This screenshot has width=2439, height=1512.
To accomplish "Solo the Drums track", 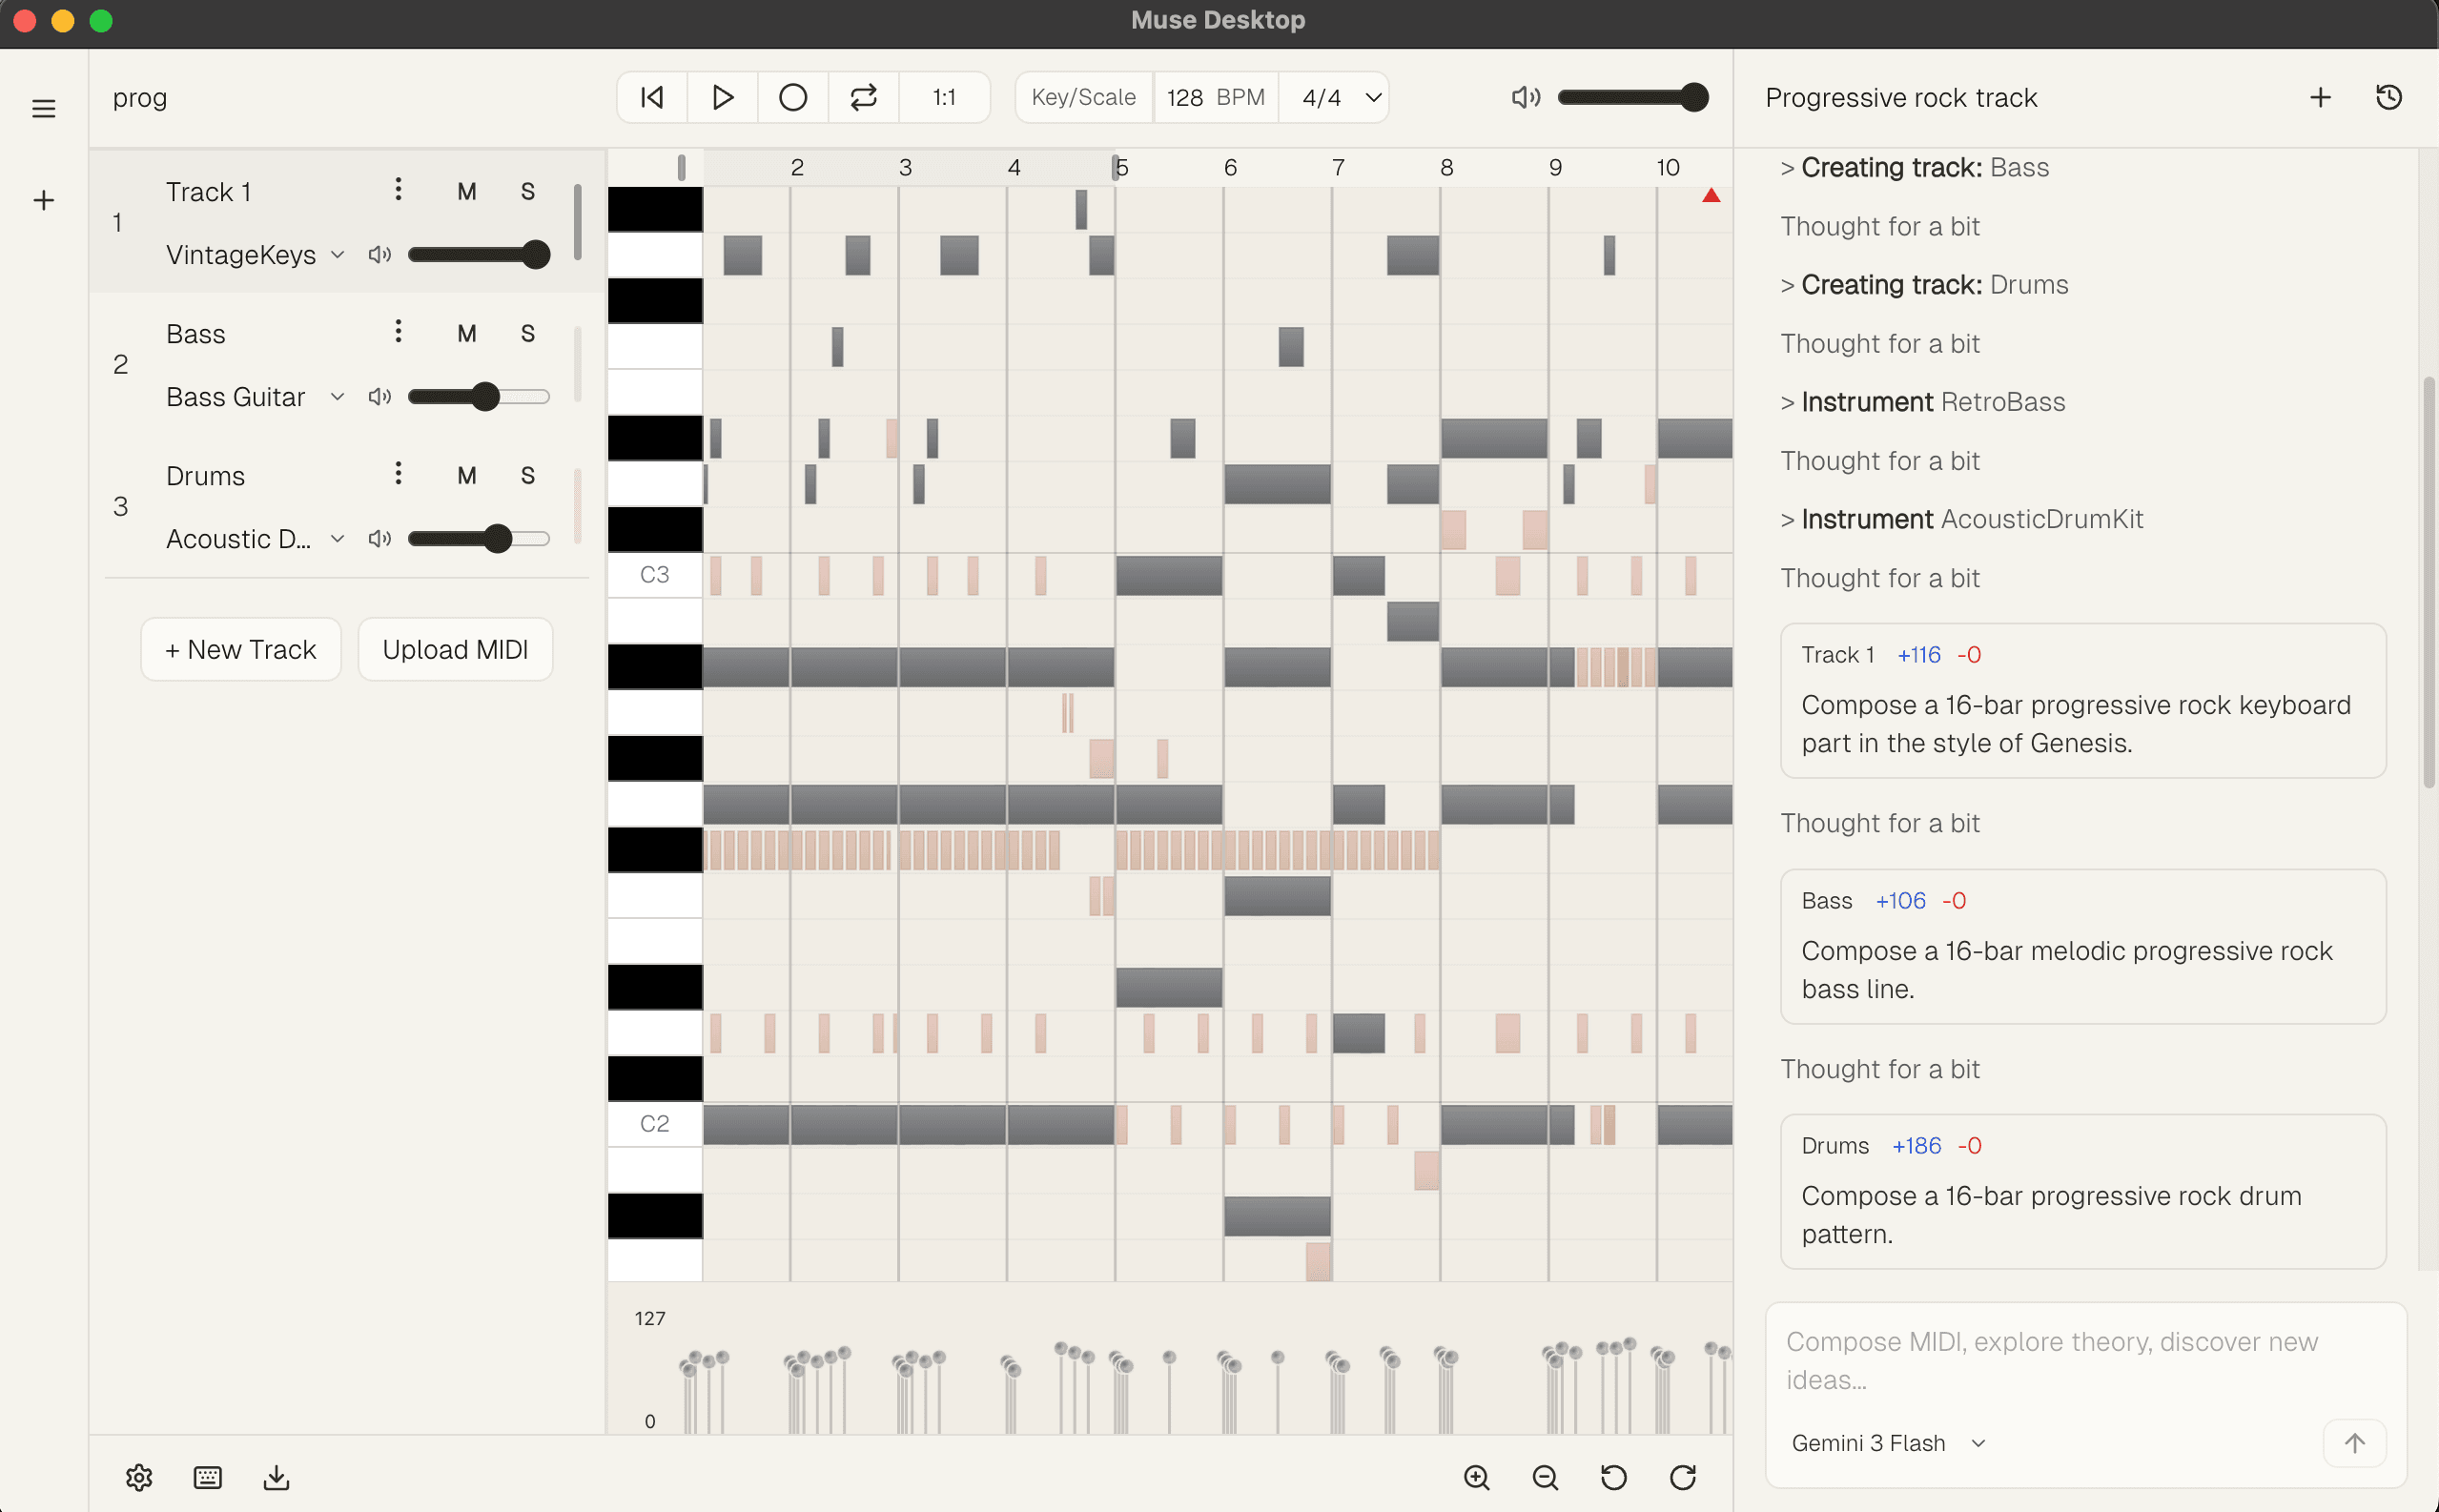I will [527, 475].
